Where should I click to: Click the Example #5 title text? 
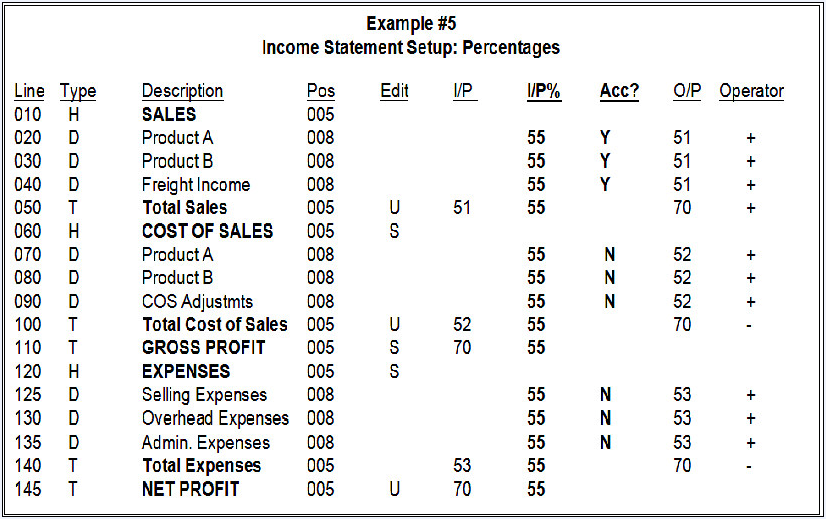click(x=411, y=24)
